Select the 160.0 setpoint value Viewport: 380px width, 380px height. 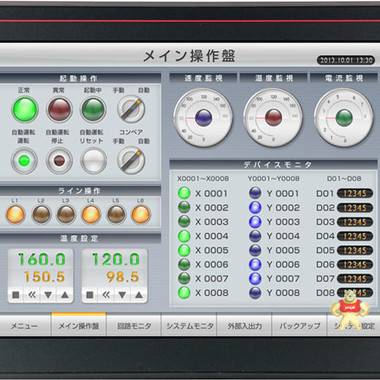click(x=42, y=259)
